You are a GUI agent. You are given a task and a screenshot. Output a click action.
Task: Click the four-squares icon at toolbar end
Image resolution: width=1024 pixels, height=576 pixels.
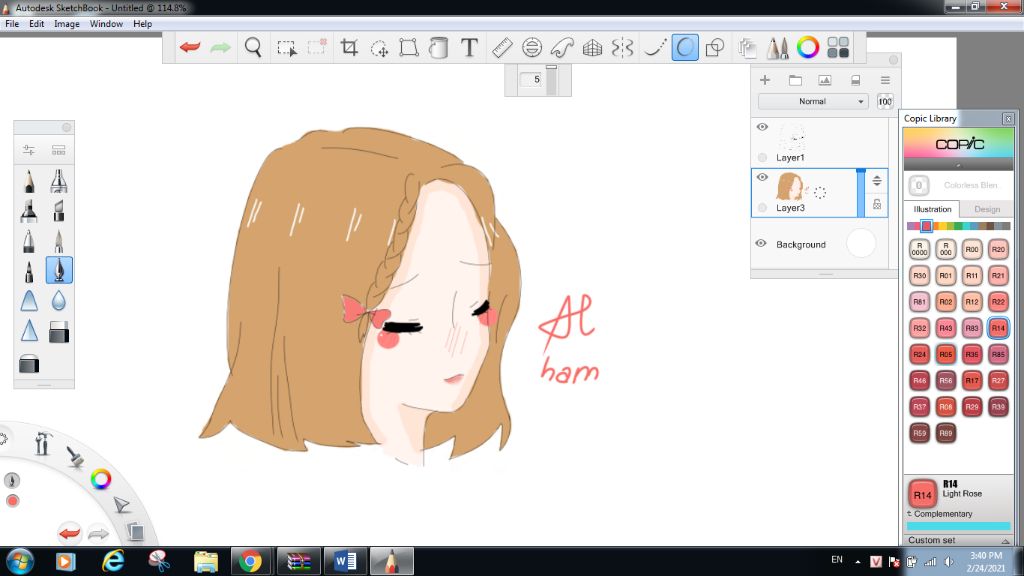[838, 47]
